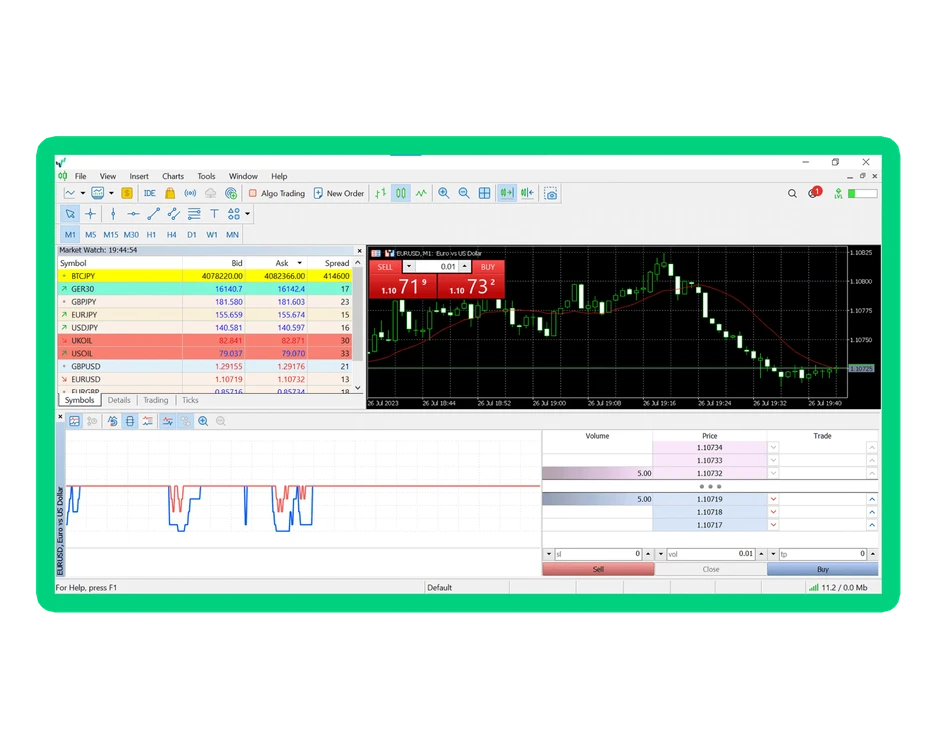Select the text label tool
Viewport: 936px width, 748px height.
214,214
